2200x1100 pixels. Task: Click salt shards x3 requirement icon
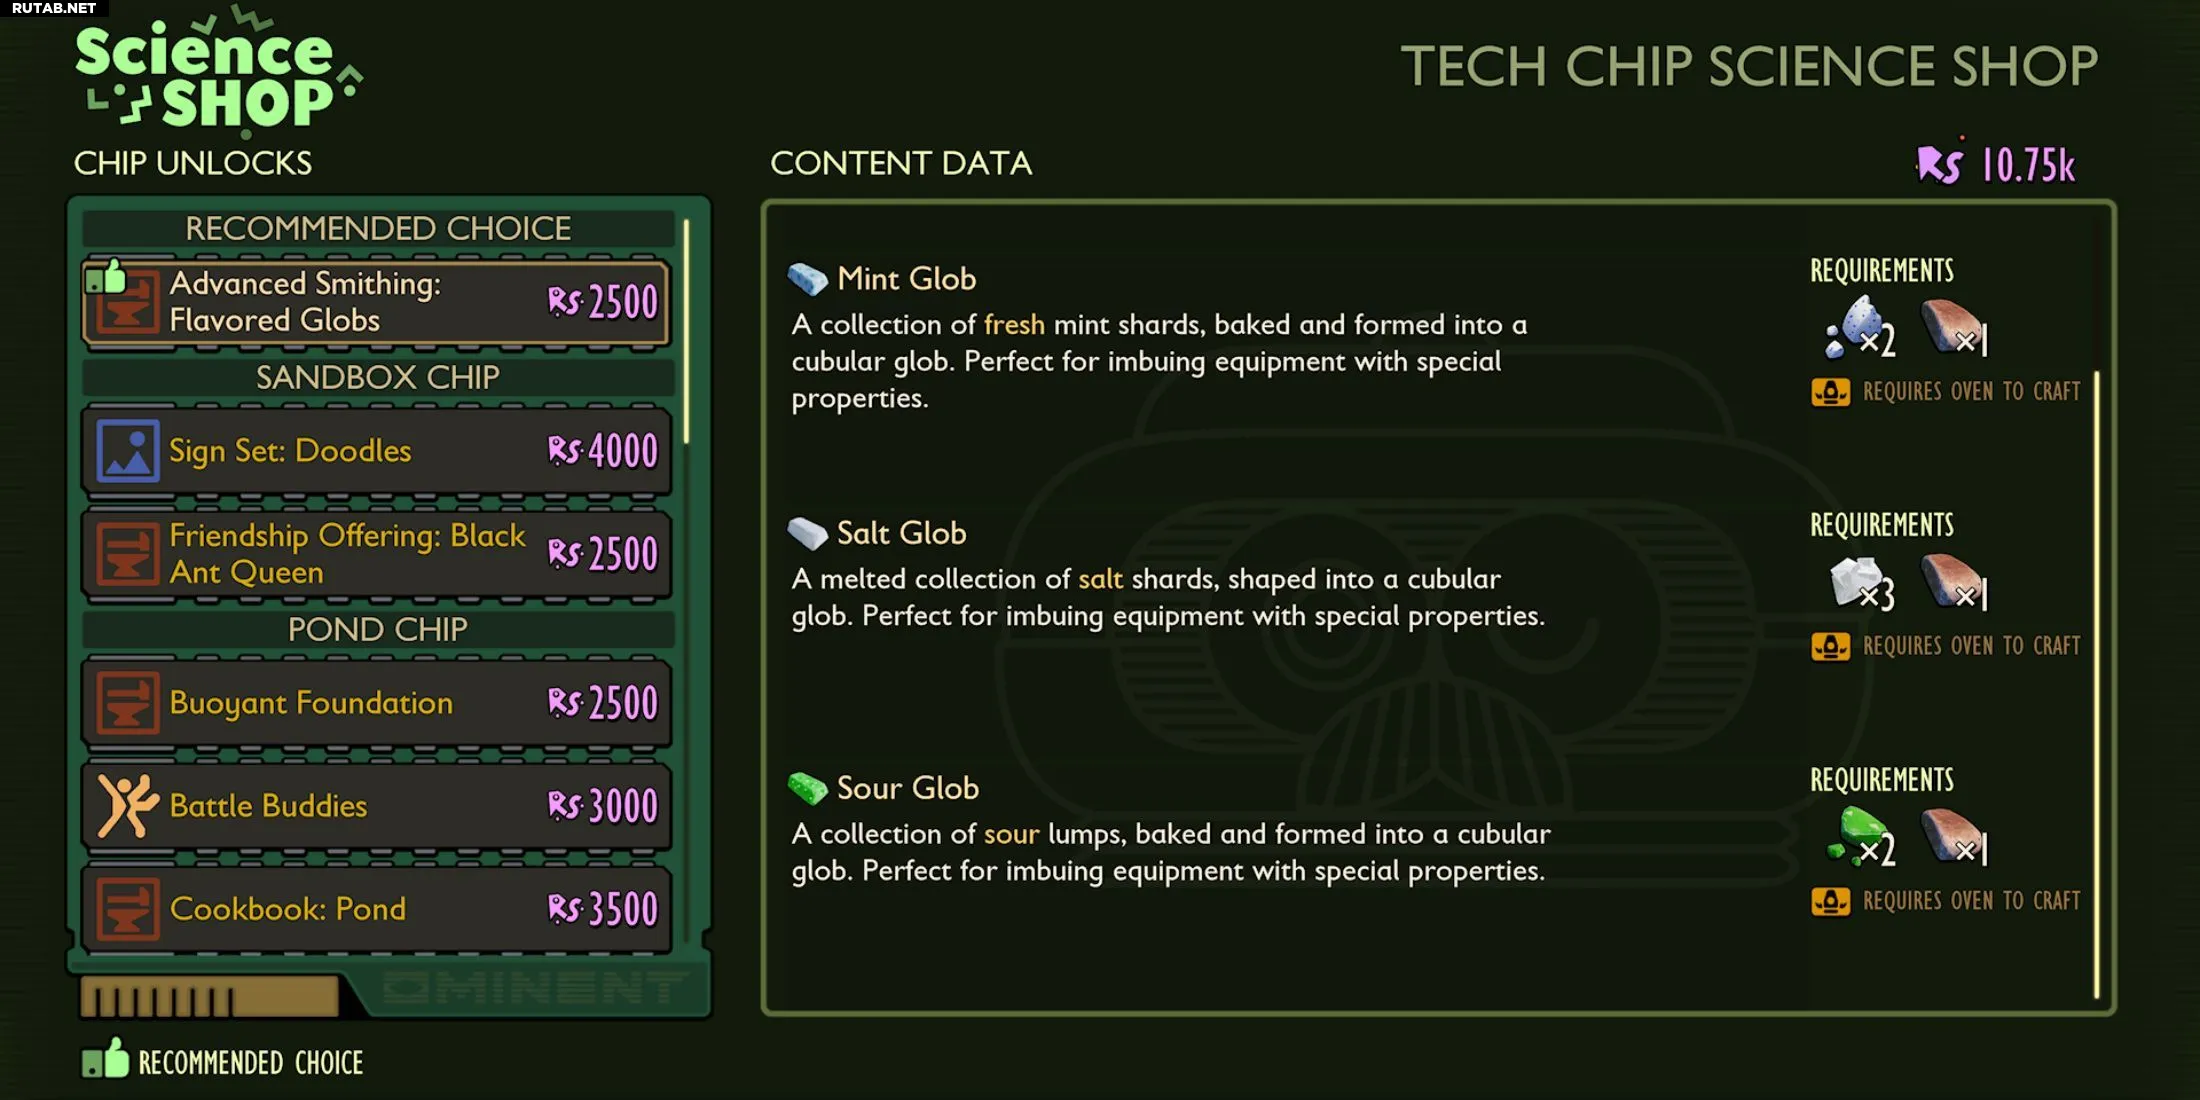[x=1861, y=583]
